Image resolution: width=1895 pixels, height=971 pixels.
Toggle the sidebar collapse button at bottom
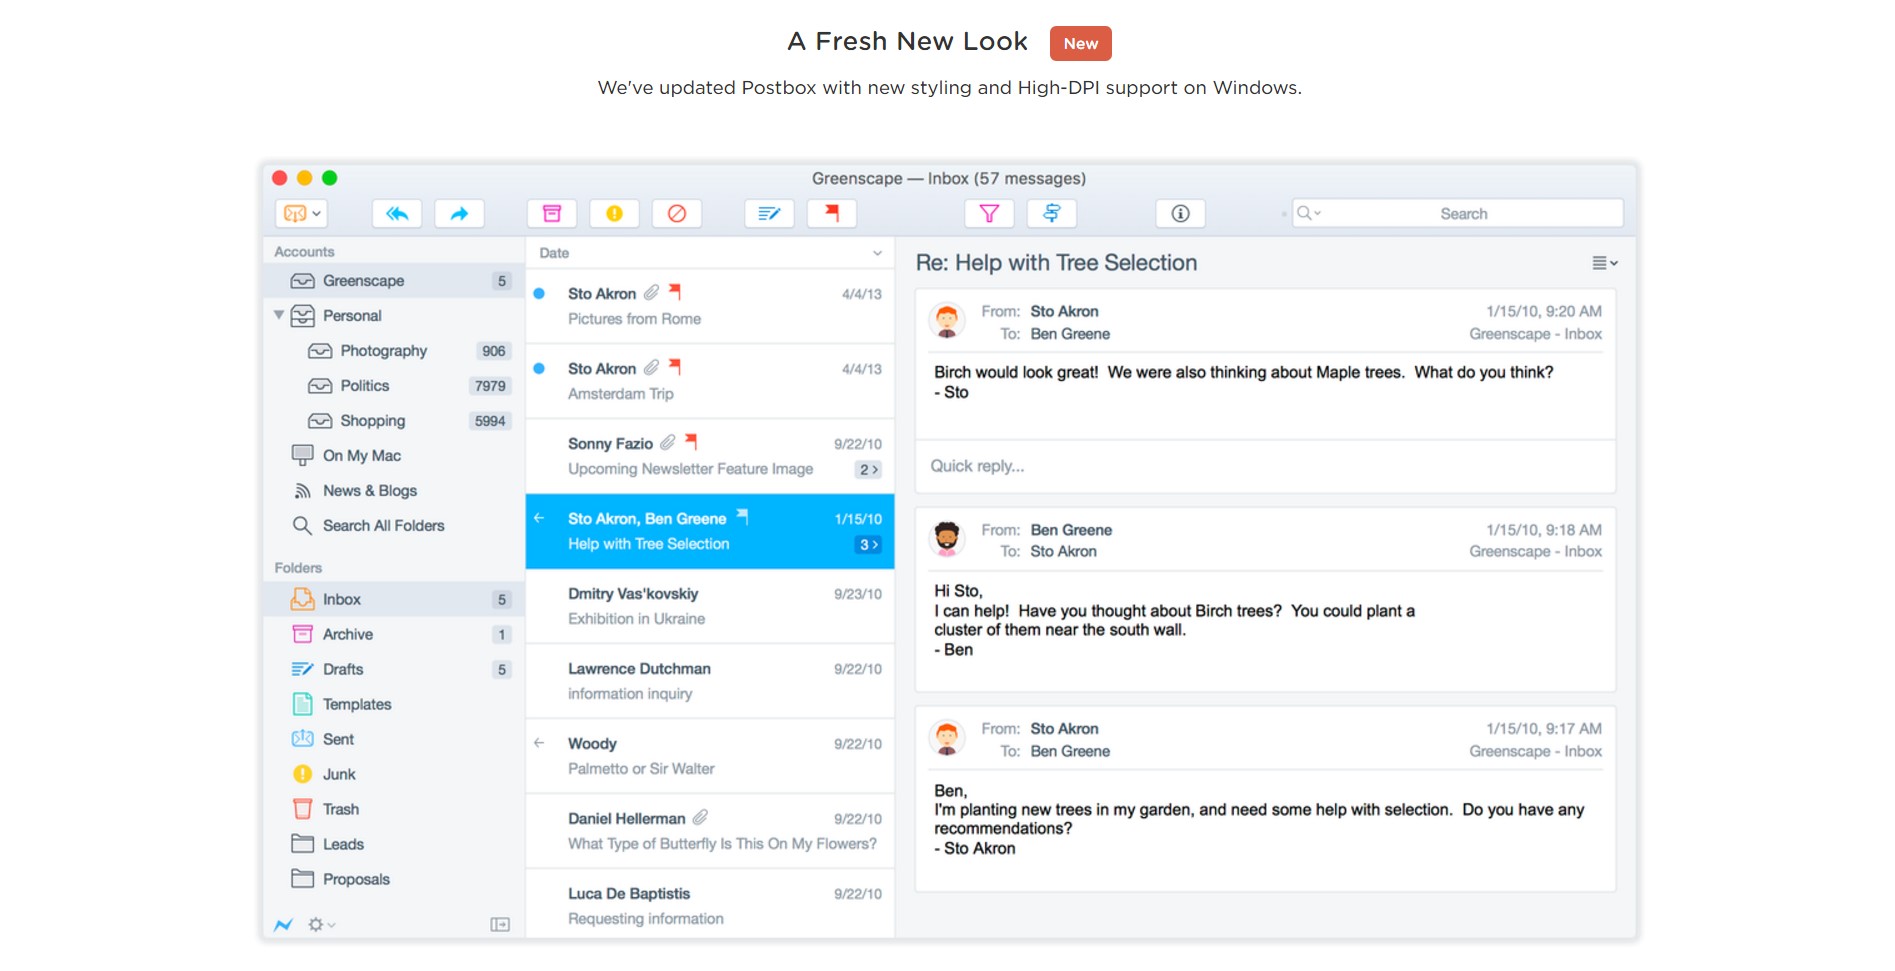(x=500, y=925)
